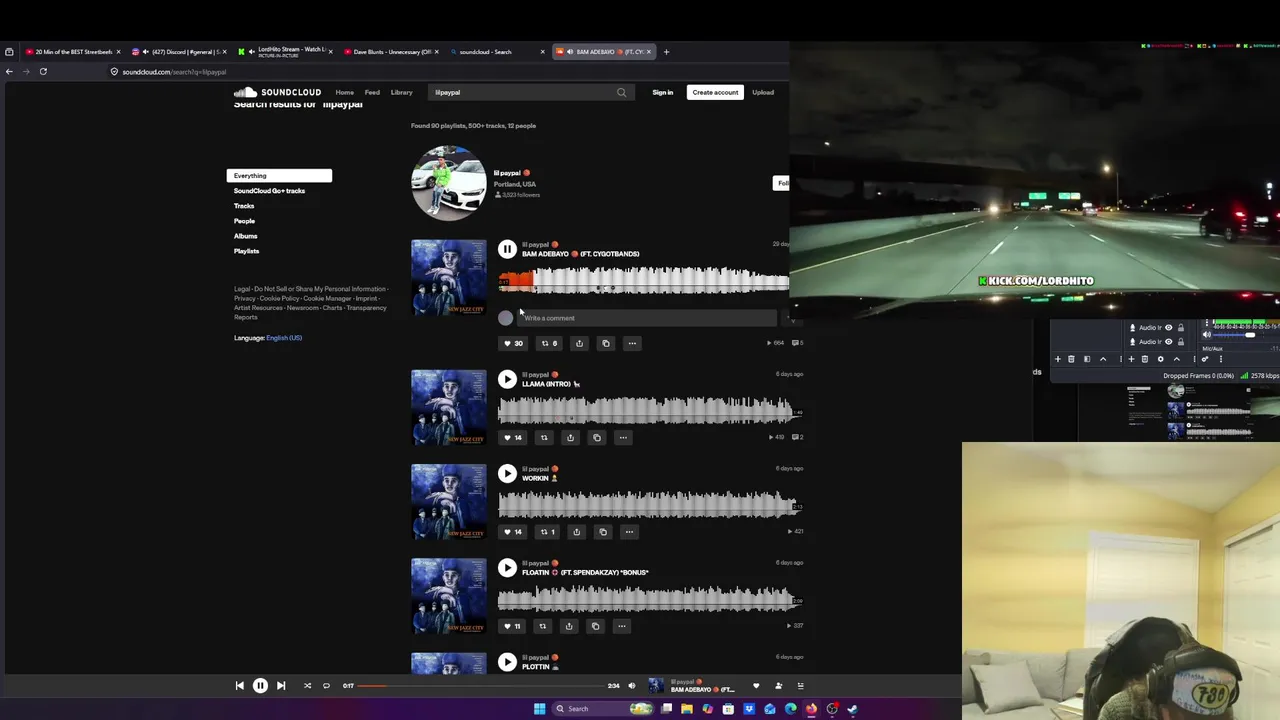Go to SoundCloud Home
Screen dimensions: 1280x720
[x=344, y=92]
